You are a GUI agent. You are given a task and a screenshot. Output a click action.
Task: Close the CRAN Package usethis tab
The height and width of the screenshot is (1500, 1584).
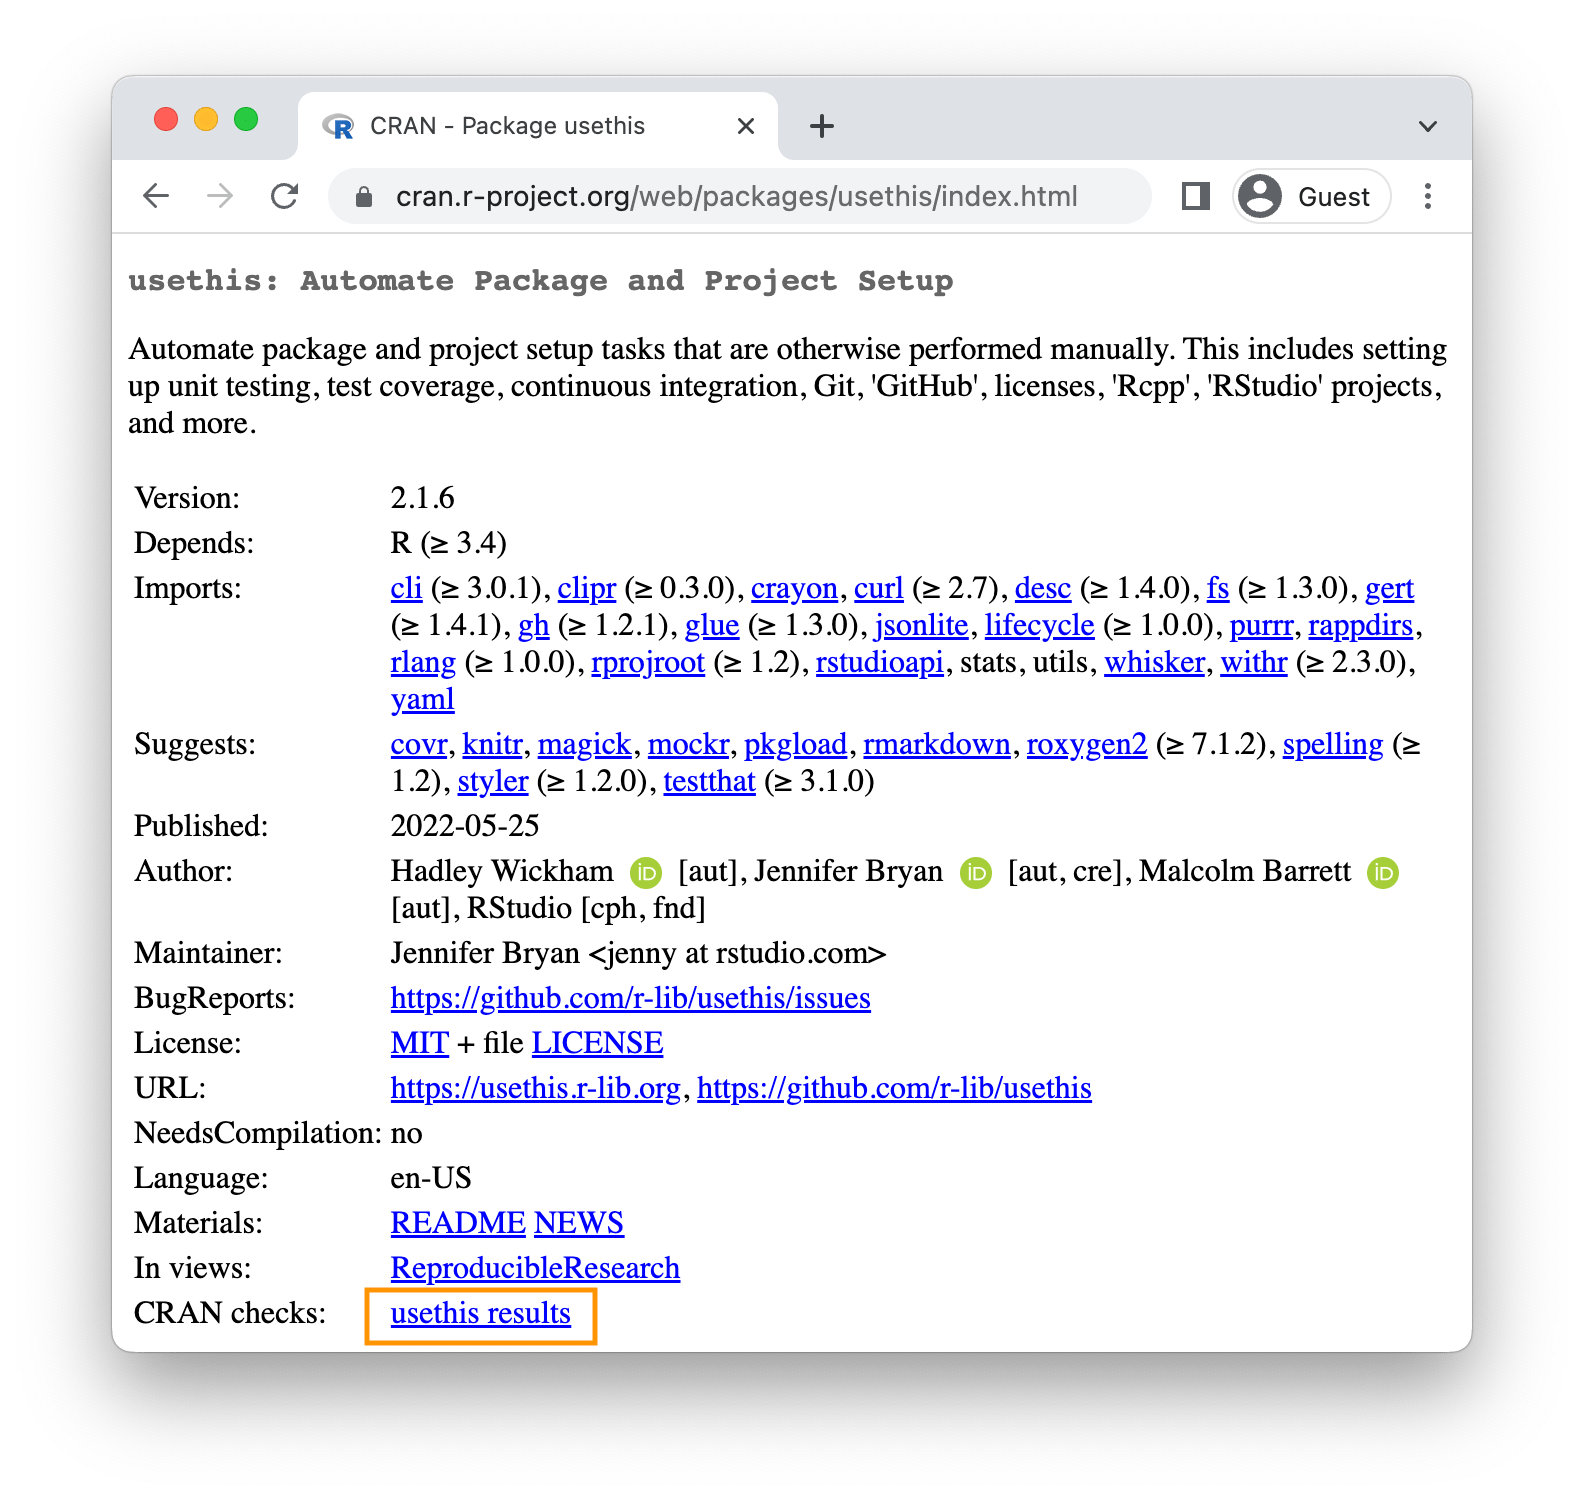tap(745, 126)
